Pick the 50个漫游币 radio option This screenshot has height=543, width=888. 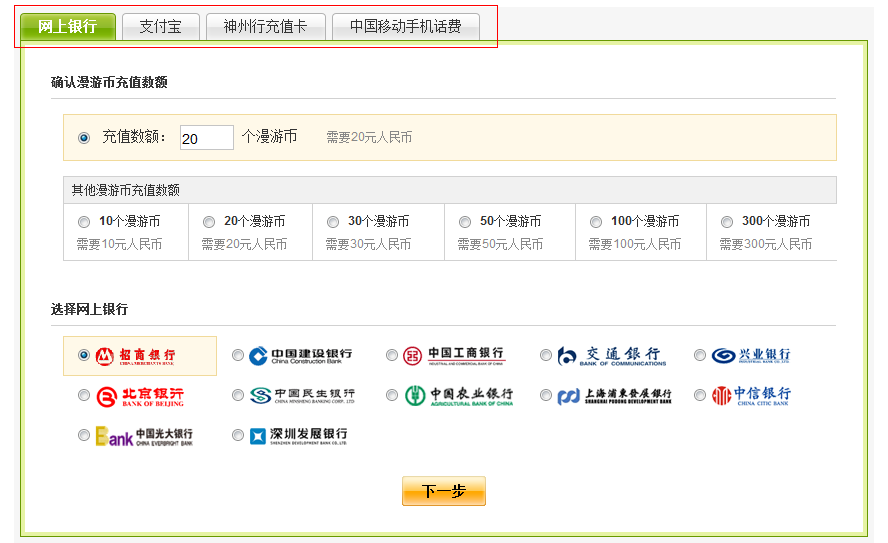tap(465, 221)
